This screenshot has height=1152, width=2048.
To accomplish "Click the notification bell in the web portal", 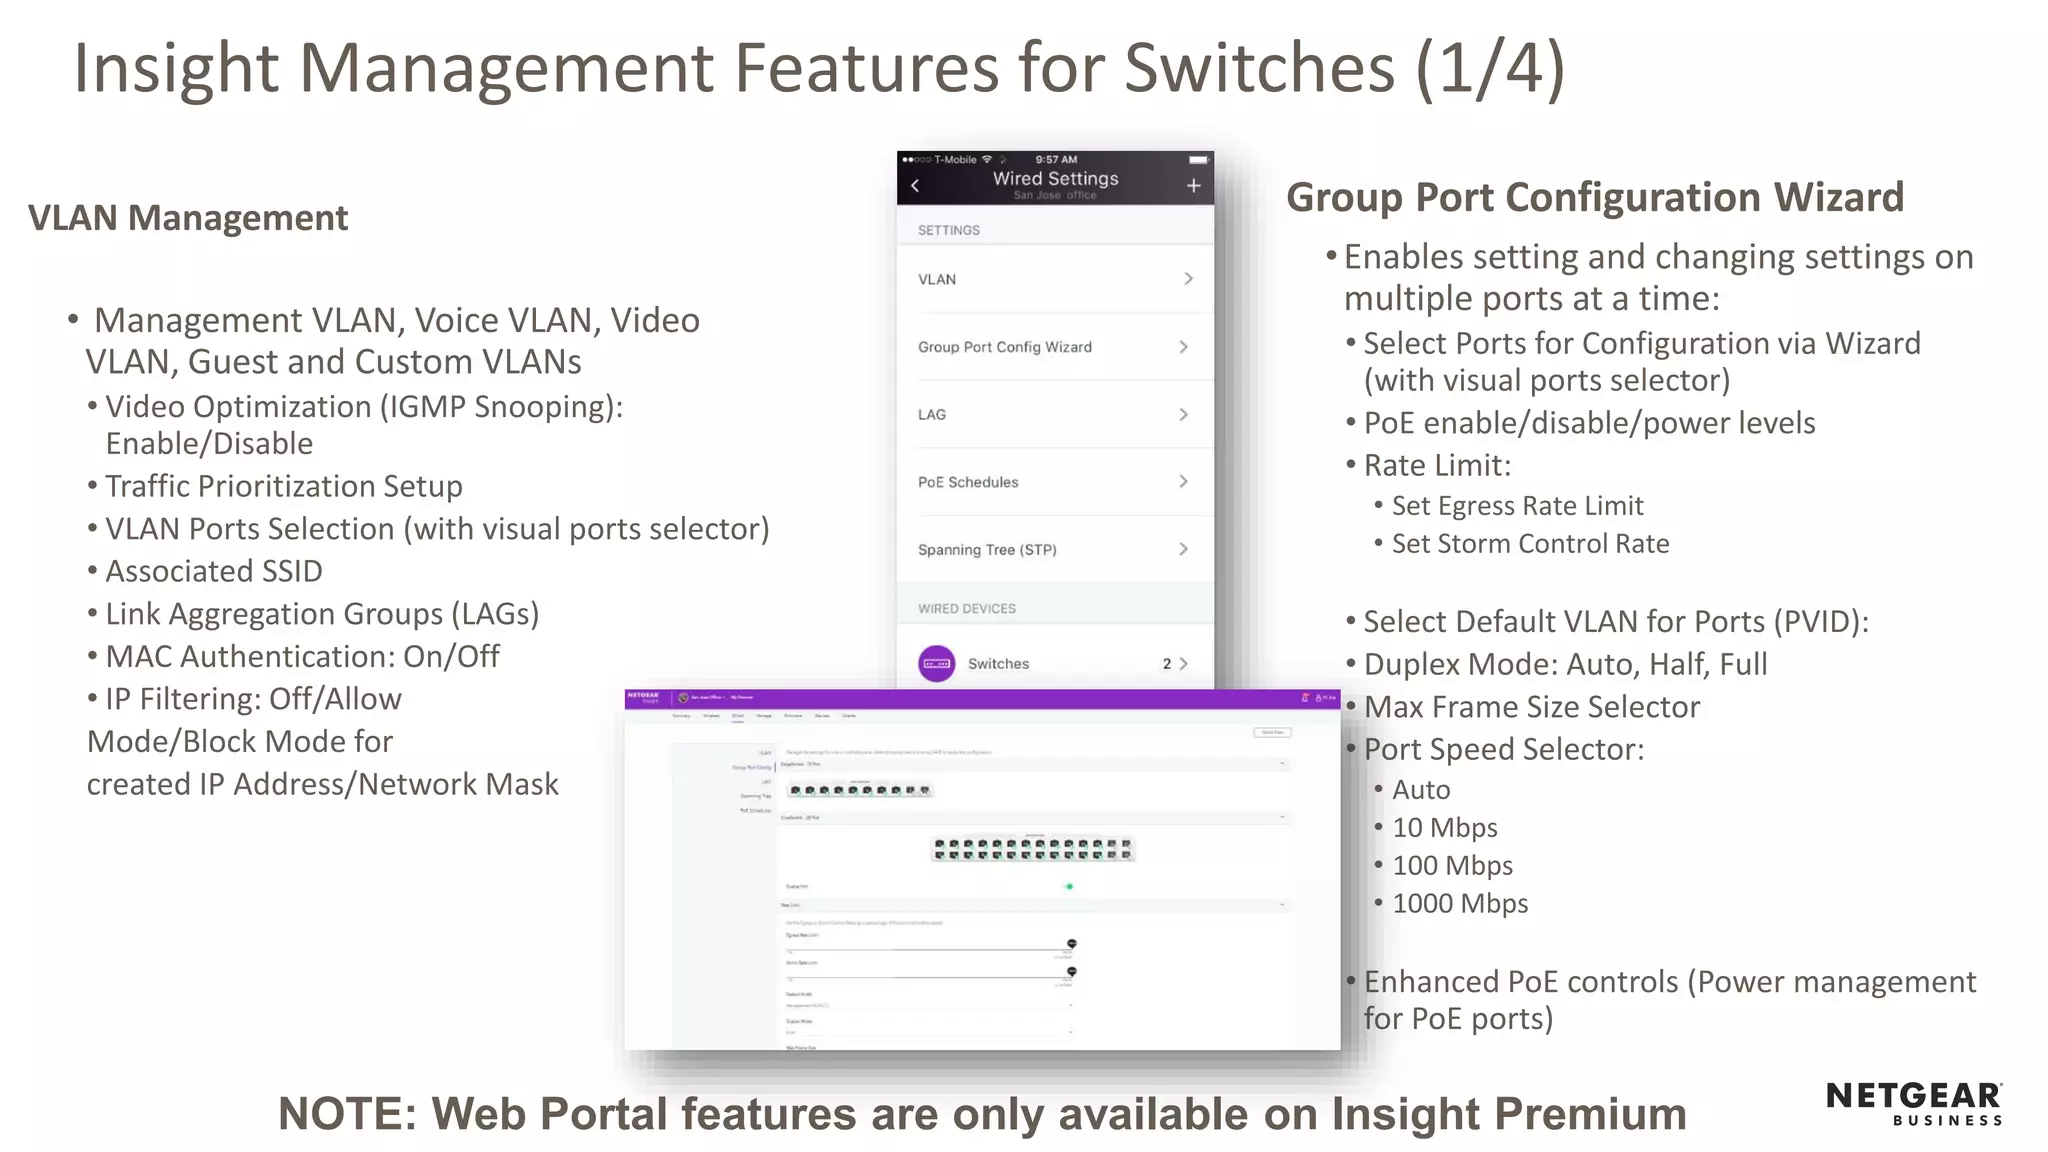I will point(1305,697).
